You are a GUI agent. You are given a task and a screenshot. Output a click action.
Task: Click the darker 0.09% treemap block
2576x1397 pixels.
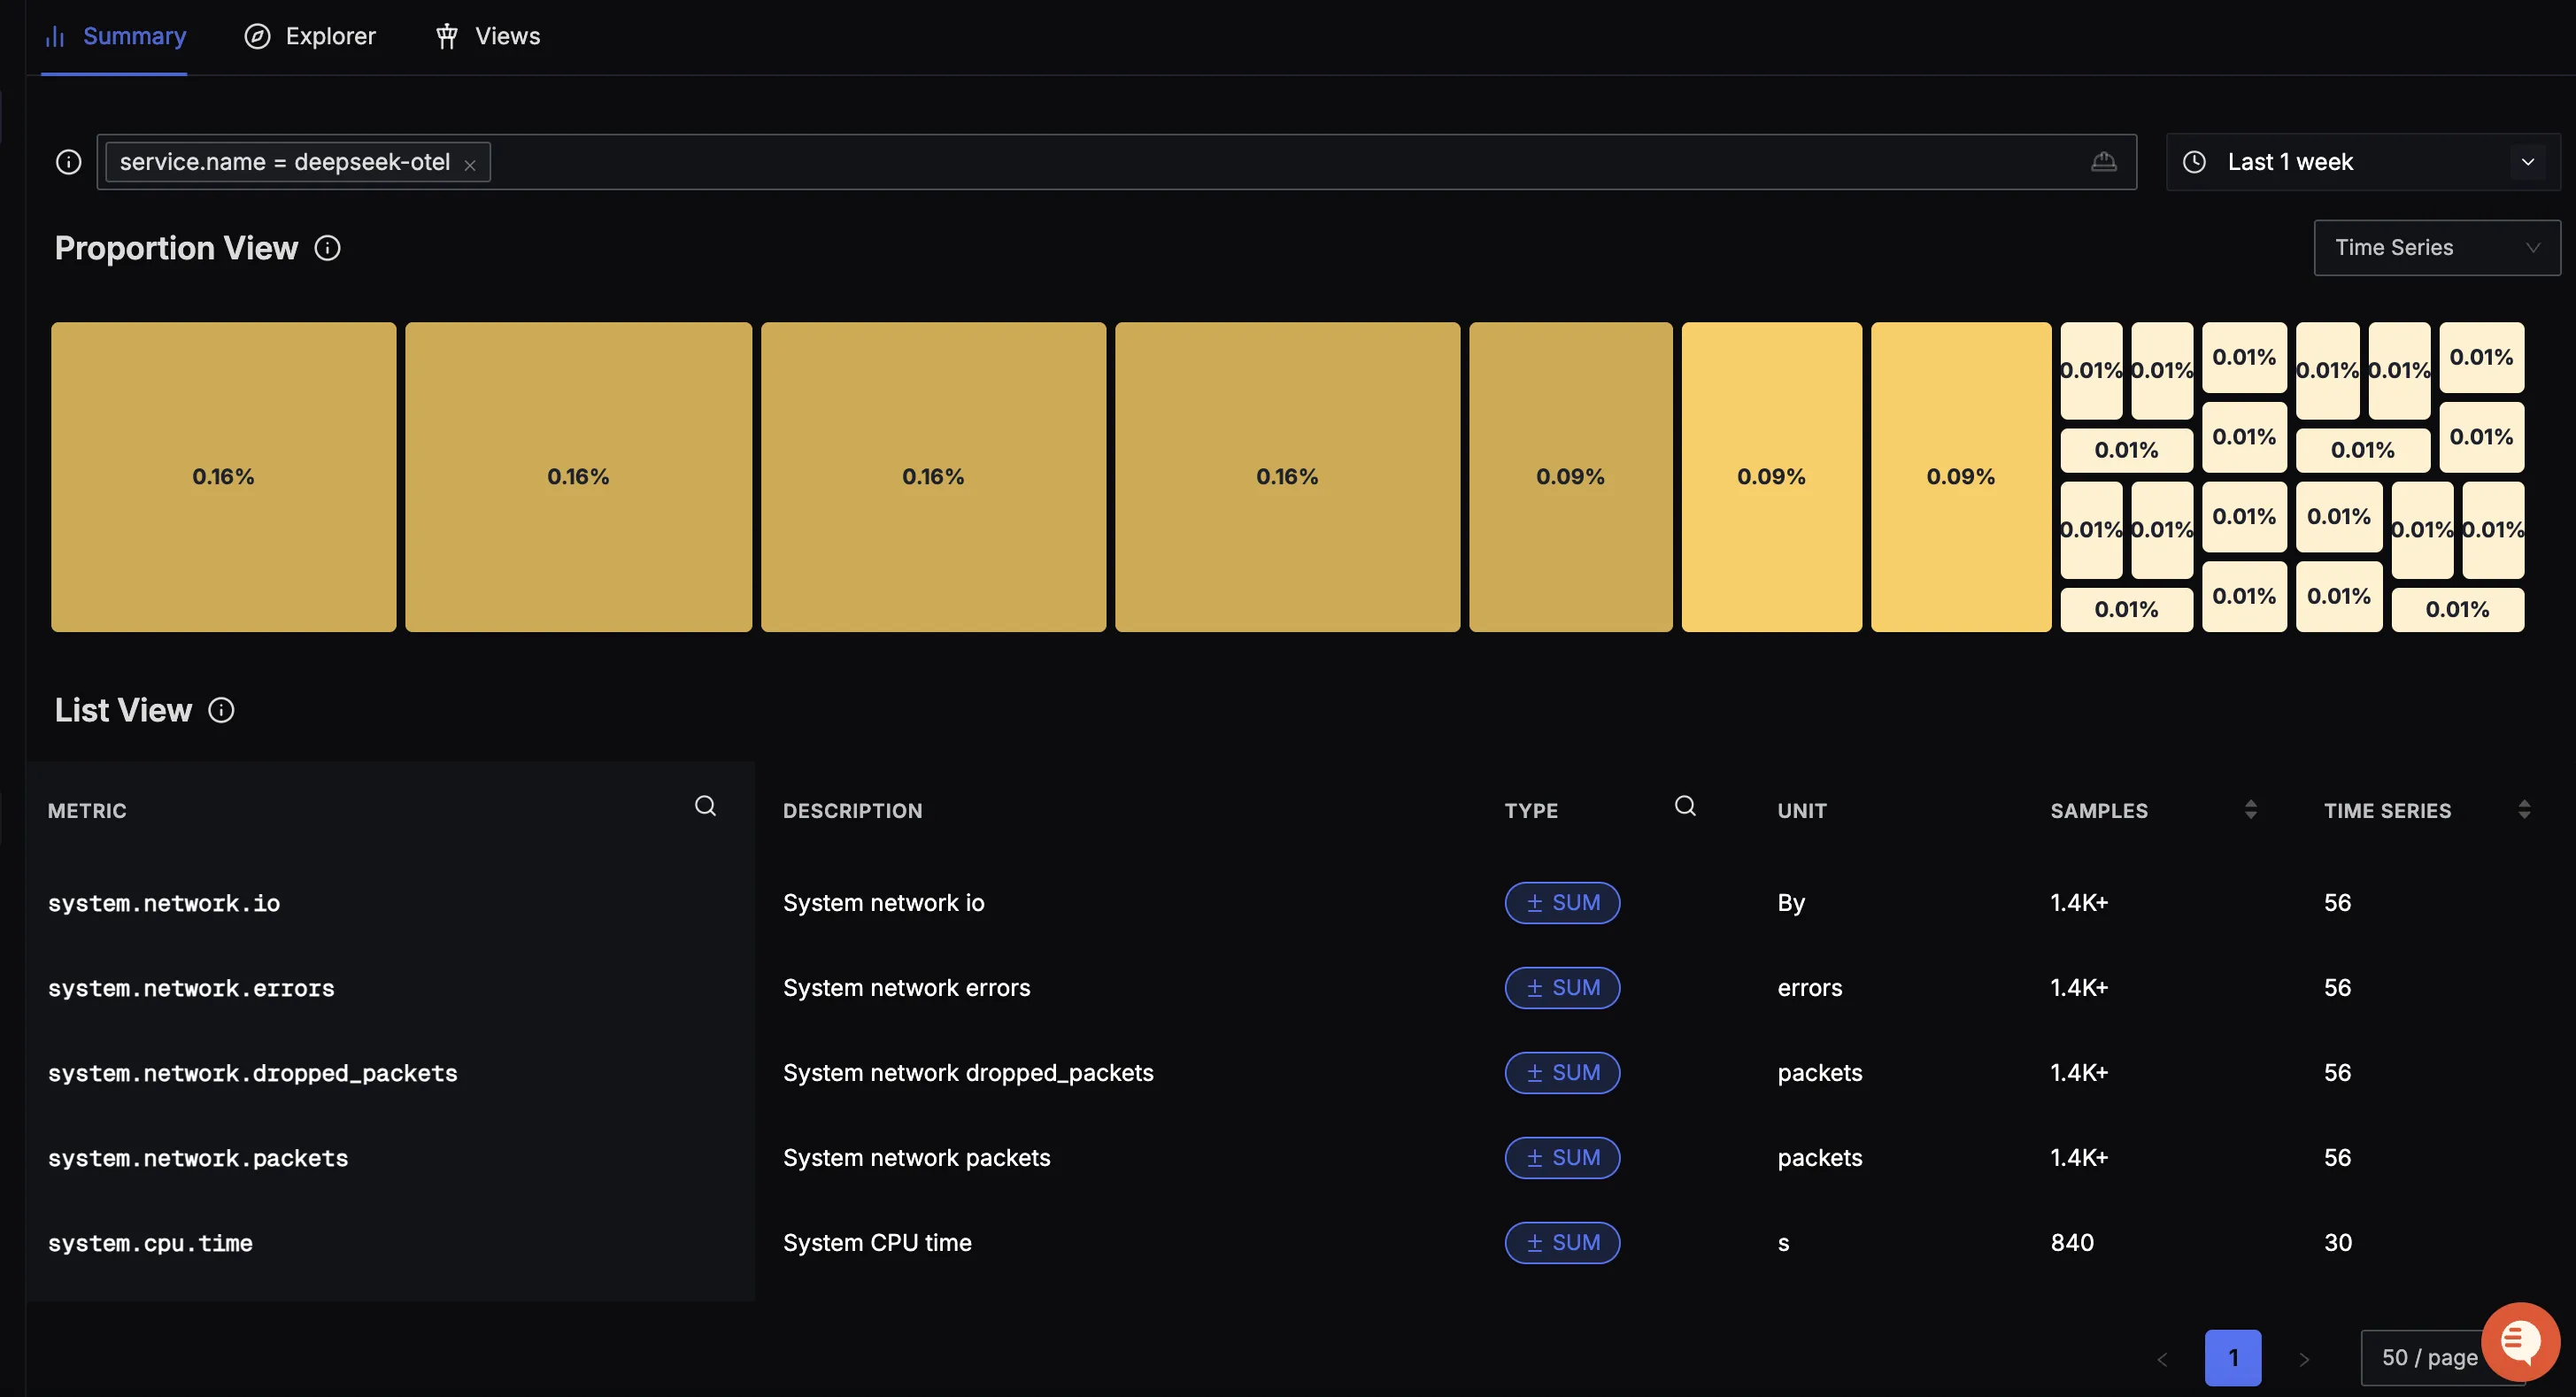click(x=1571, y=477)
